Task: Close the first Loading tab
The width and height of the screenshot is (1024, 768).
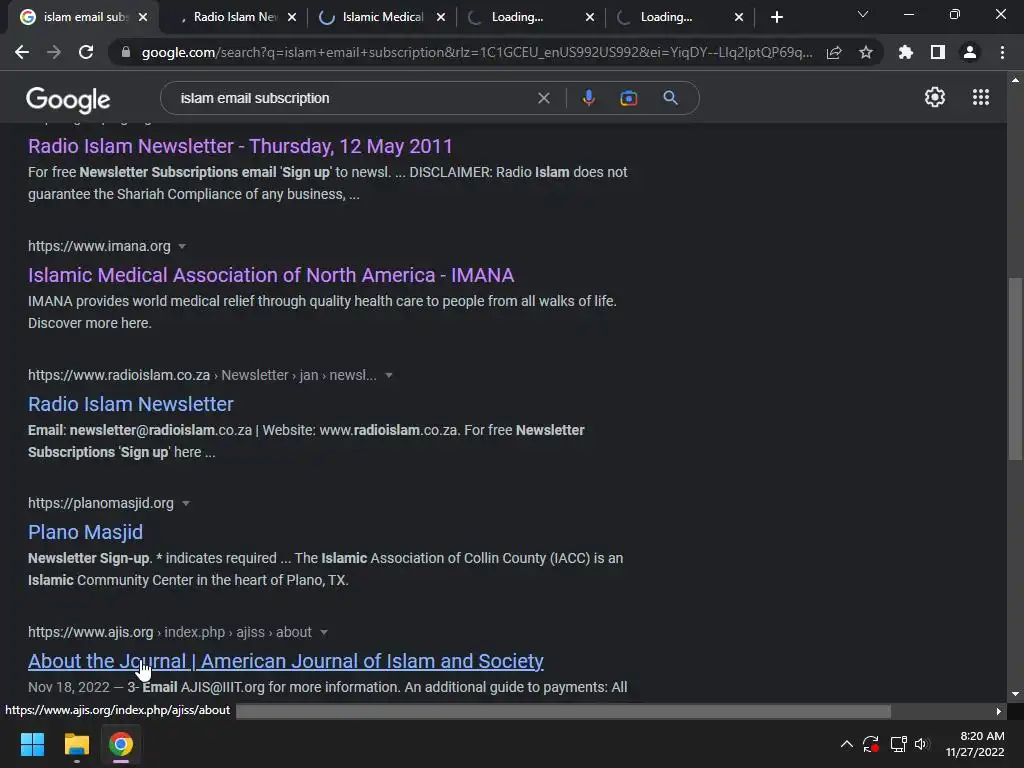Action: pos(590,17)
